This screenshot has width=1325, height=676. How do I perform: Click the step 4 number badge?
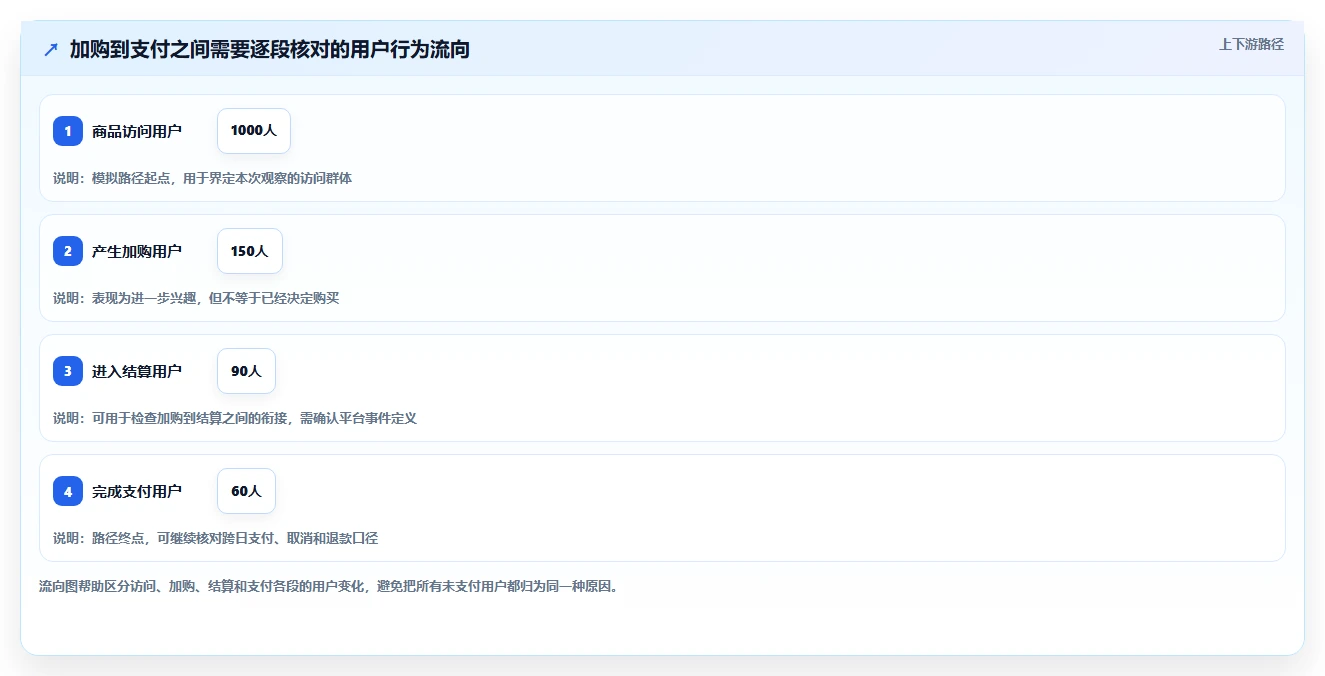(x=68, y=491)
